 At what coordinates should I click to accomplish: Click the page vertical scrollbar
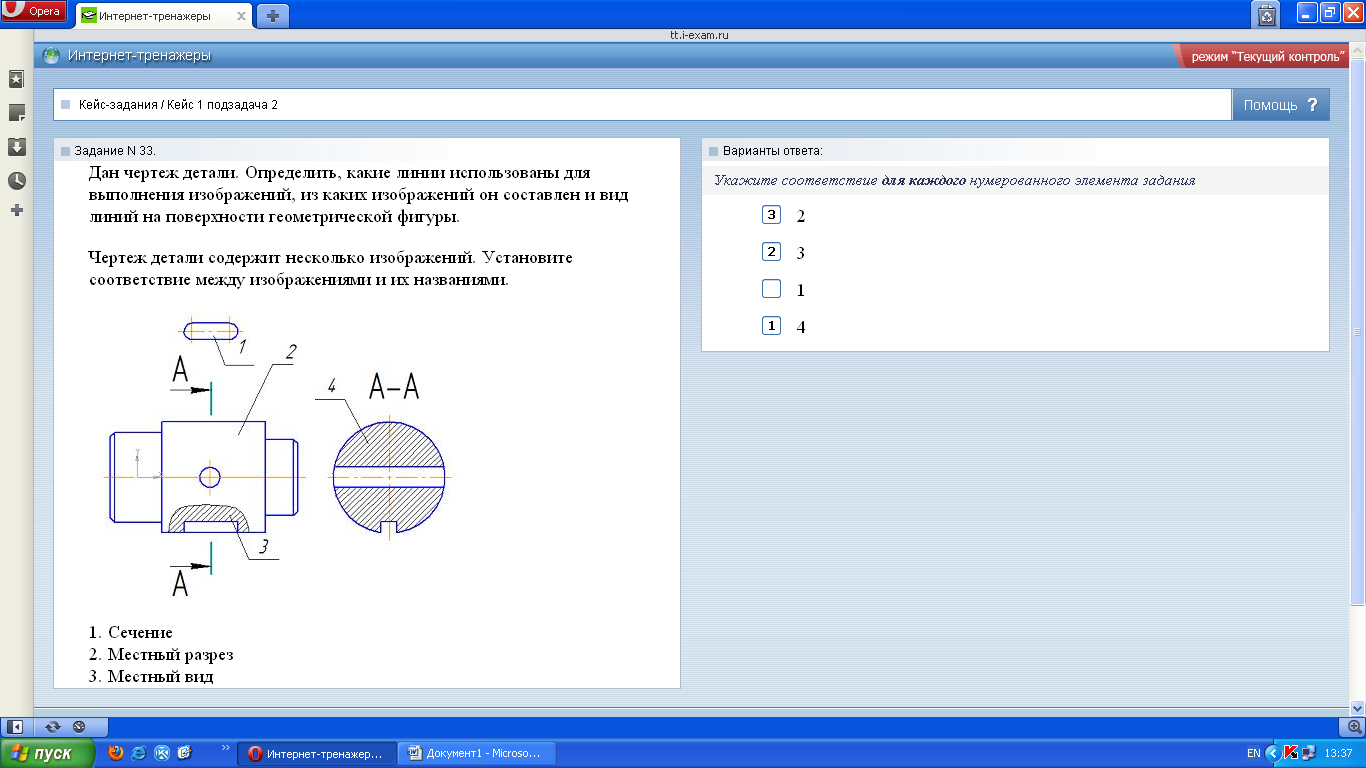pos(1358,330)
